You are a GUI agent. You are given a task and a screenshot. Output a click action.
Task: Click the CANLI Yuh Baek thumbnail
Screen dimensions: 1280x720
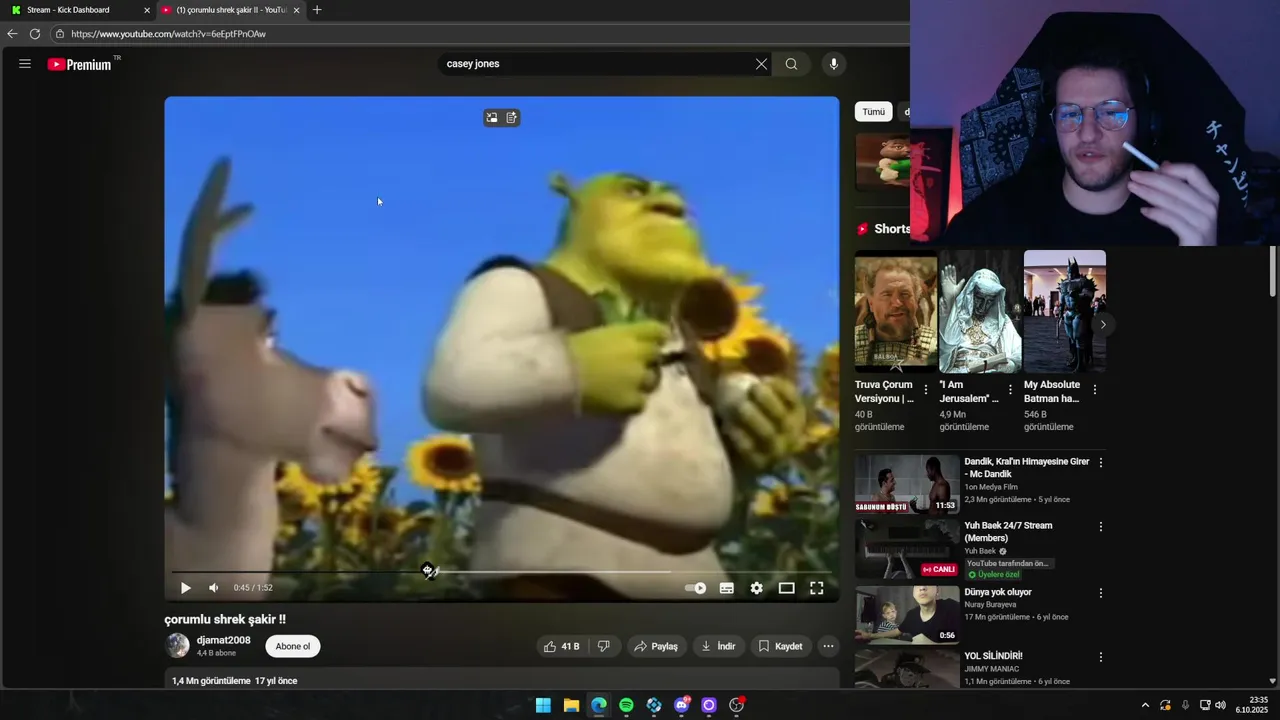click(x=907, y=549)
